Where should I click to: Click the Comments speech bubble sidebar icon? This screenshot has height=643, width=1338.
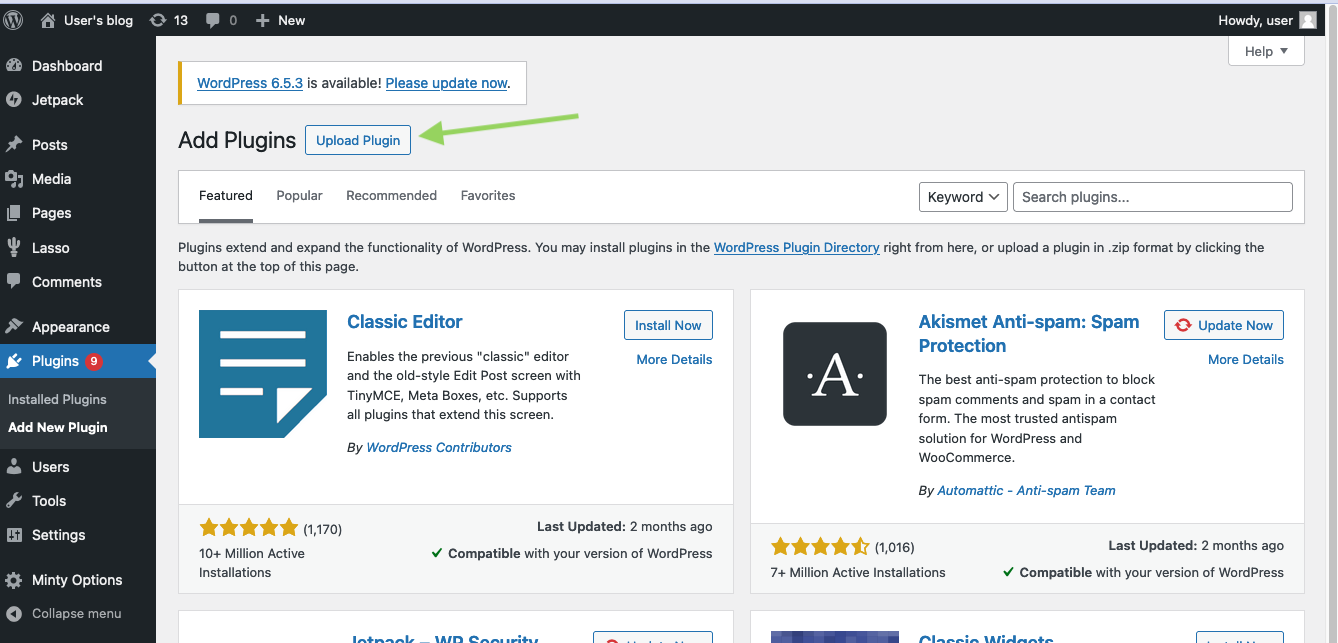tap(14, 282)
